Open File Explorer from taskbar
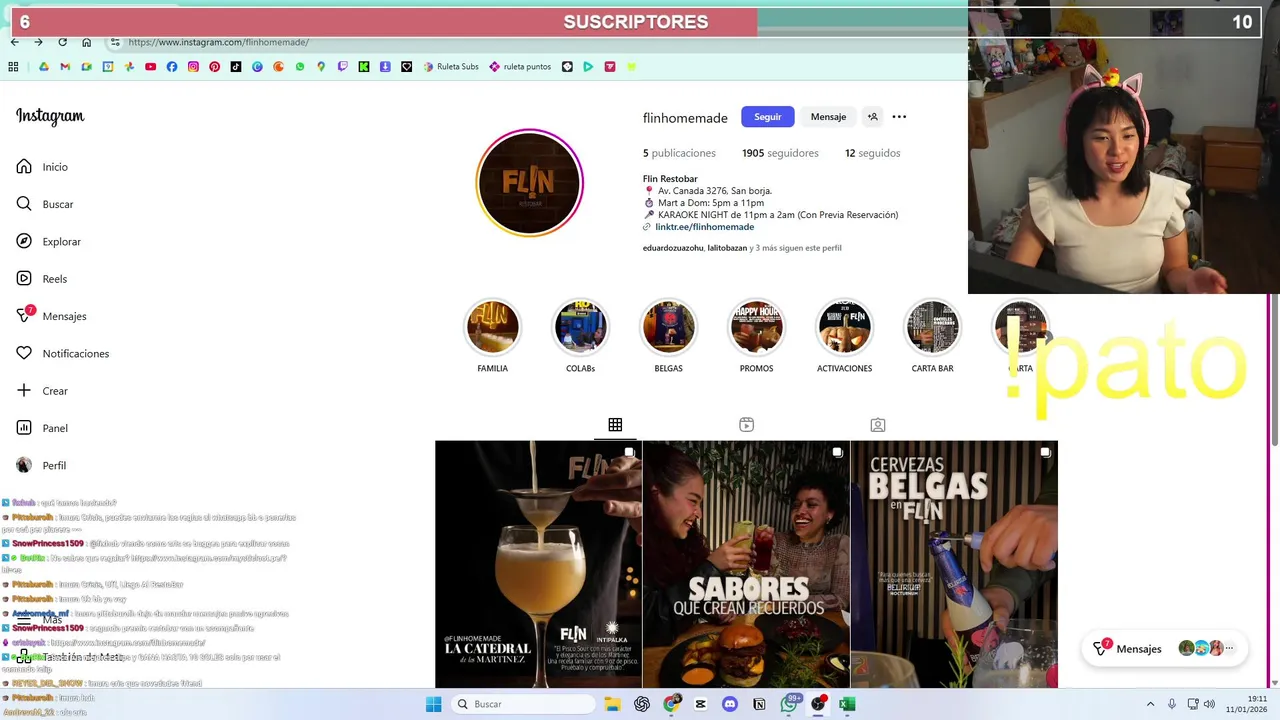1280x720 pixels. coord(611,704)
